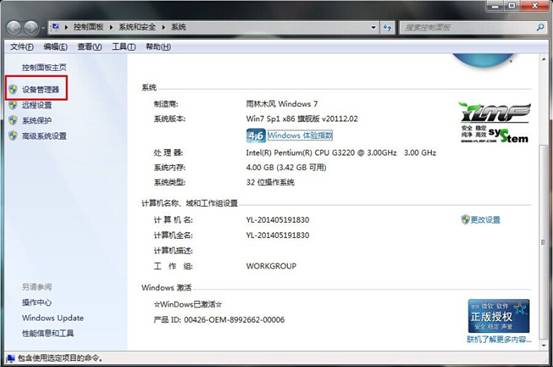
Task: Click the 正版授权 genuine software badge
Action: coord(498,316)
